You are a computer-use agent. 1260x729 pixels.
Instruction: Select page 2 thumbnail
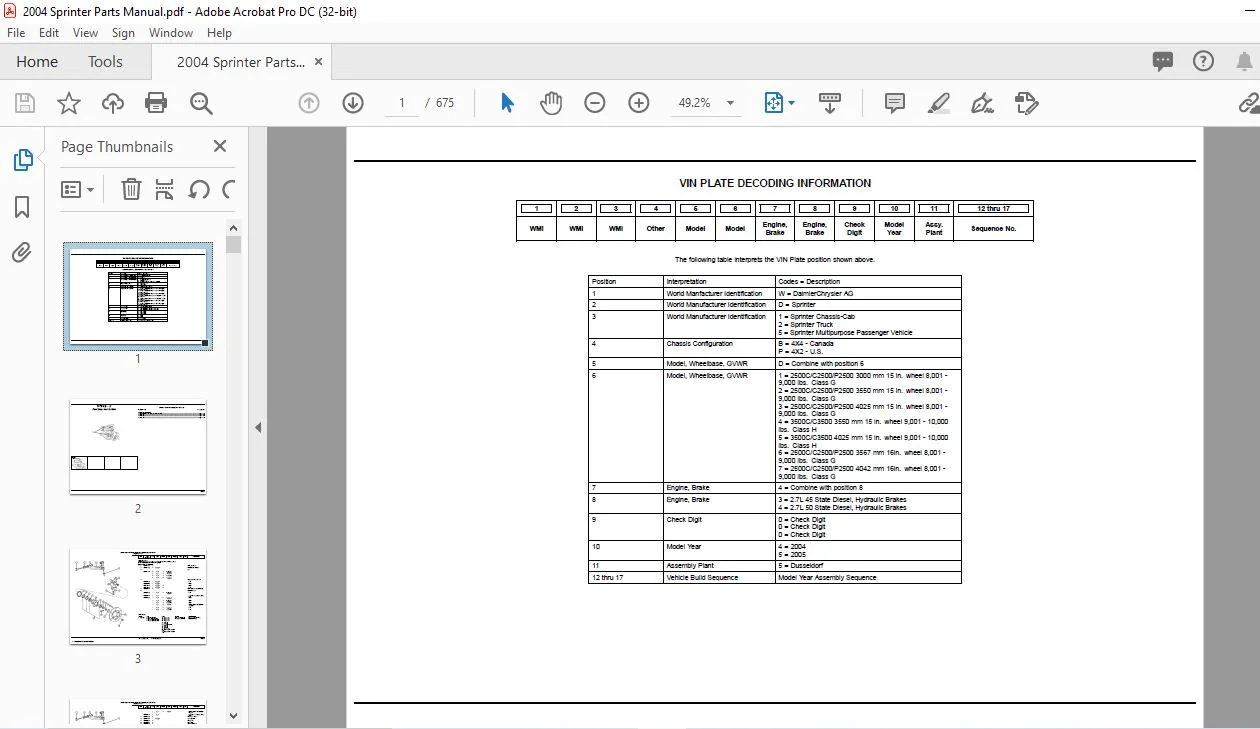point(138,448)
